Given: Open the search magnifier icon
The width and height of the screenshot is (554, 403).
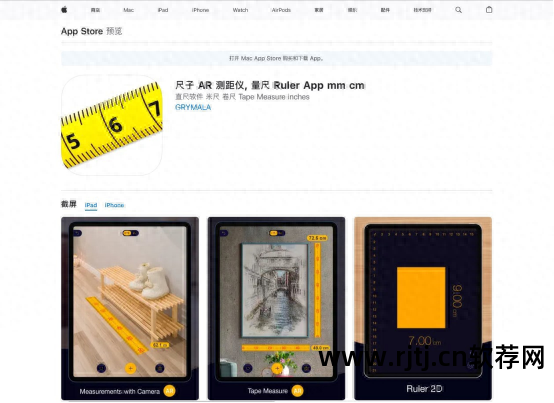Looking at the screenshot, I should (458, 10).
